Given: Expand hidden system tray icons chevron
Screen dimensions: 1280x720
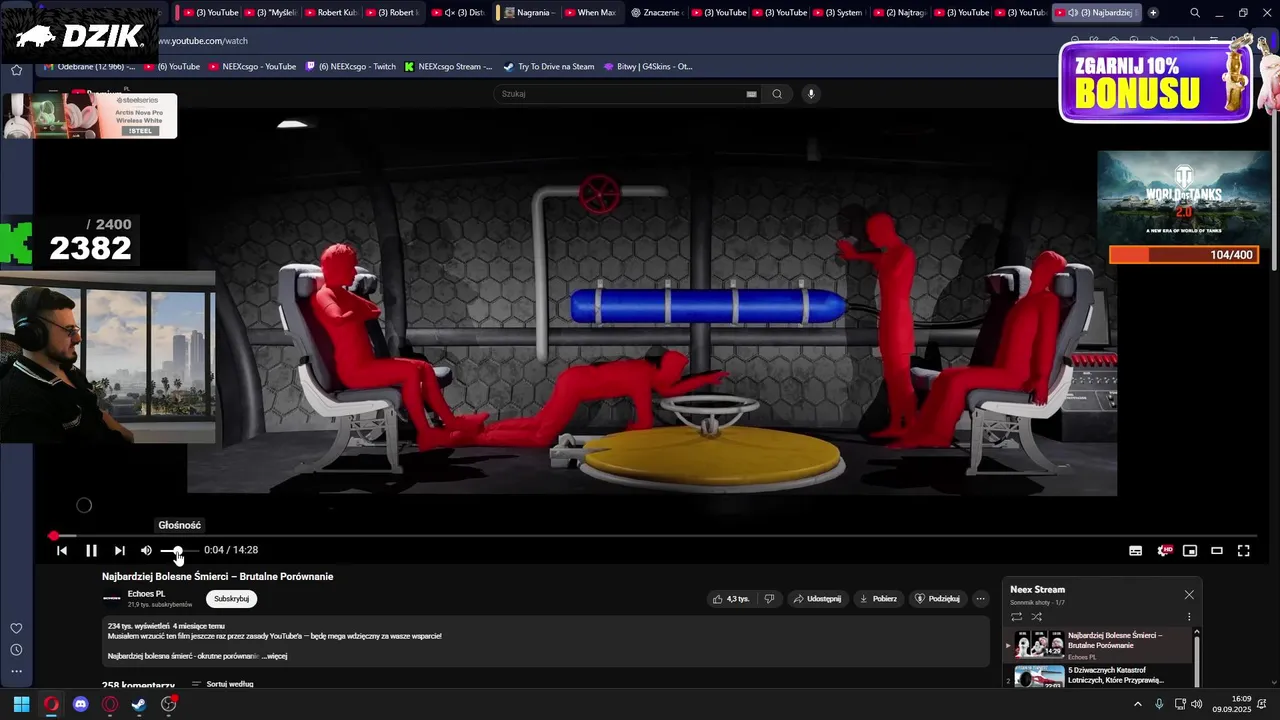Looking at the screenshot, I should (1137, 704).
